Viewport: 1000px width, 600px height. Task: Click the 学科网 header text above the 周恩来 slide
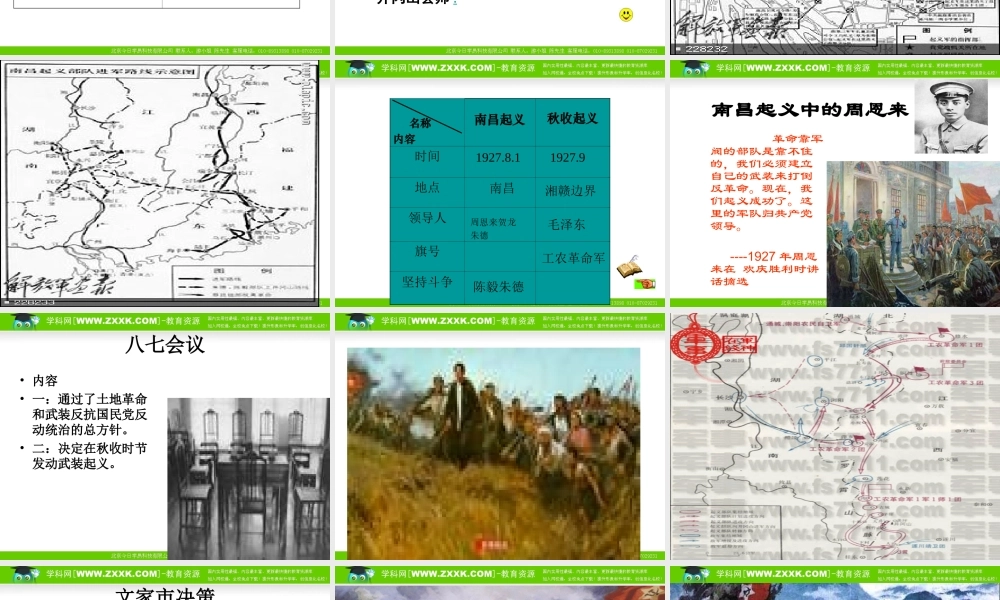(x=793, y=68)
